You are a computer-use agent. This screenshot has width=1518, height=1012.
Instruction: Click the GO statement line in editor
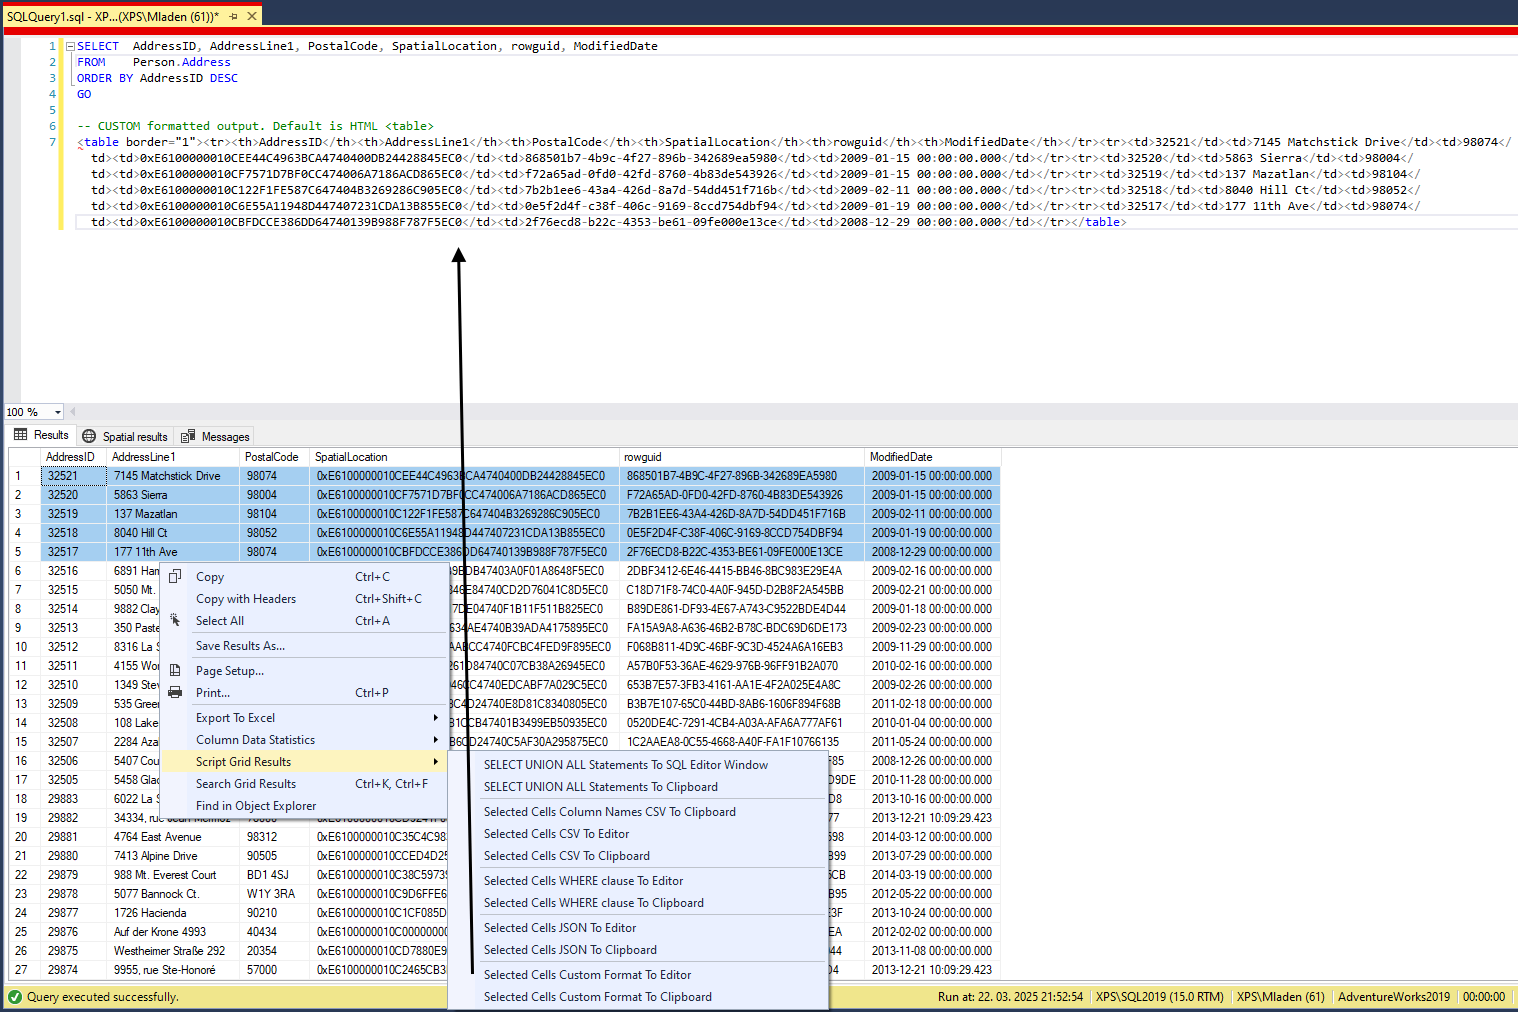point(84,94)
